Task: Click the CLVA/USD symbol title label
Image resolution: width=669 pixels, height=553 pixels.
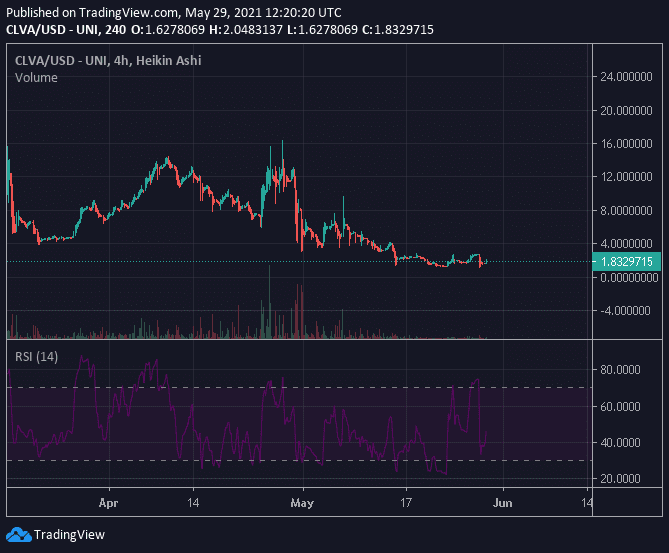Action: coord(108,61)
